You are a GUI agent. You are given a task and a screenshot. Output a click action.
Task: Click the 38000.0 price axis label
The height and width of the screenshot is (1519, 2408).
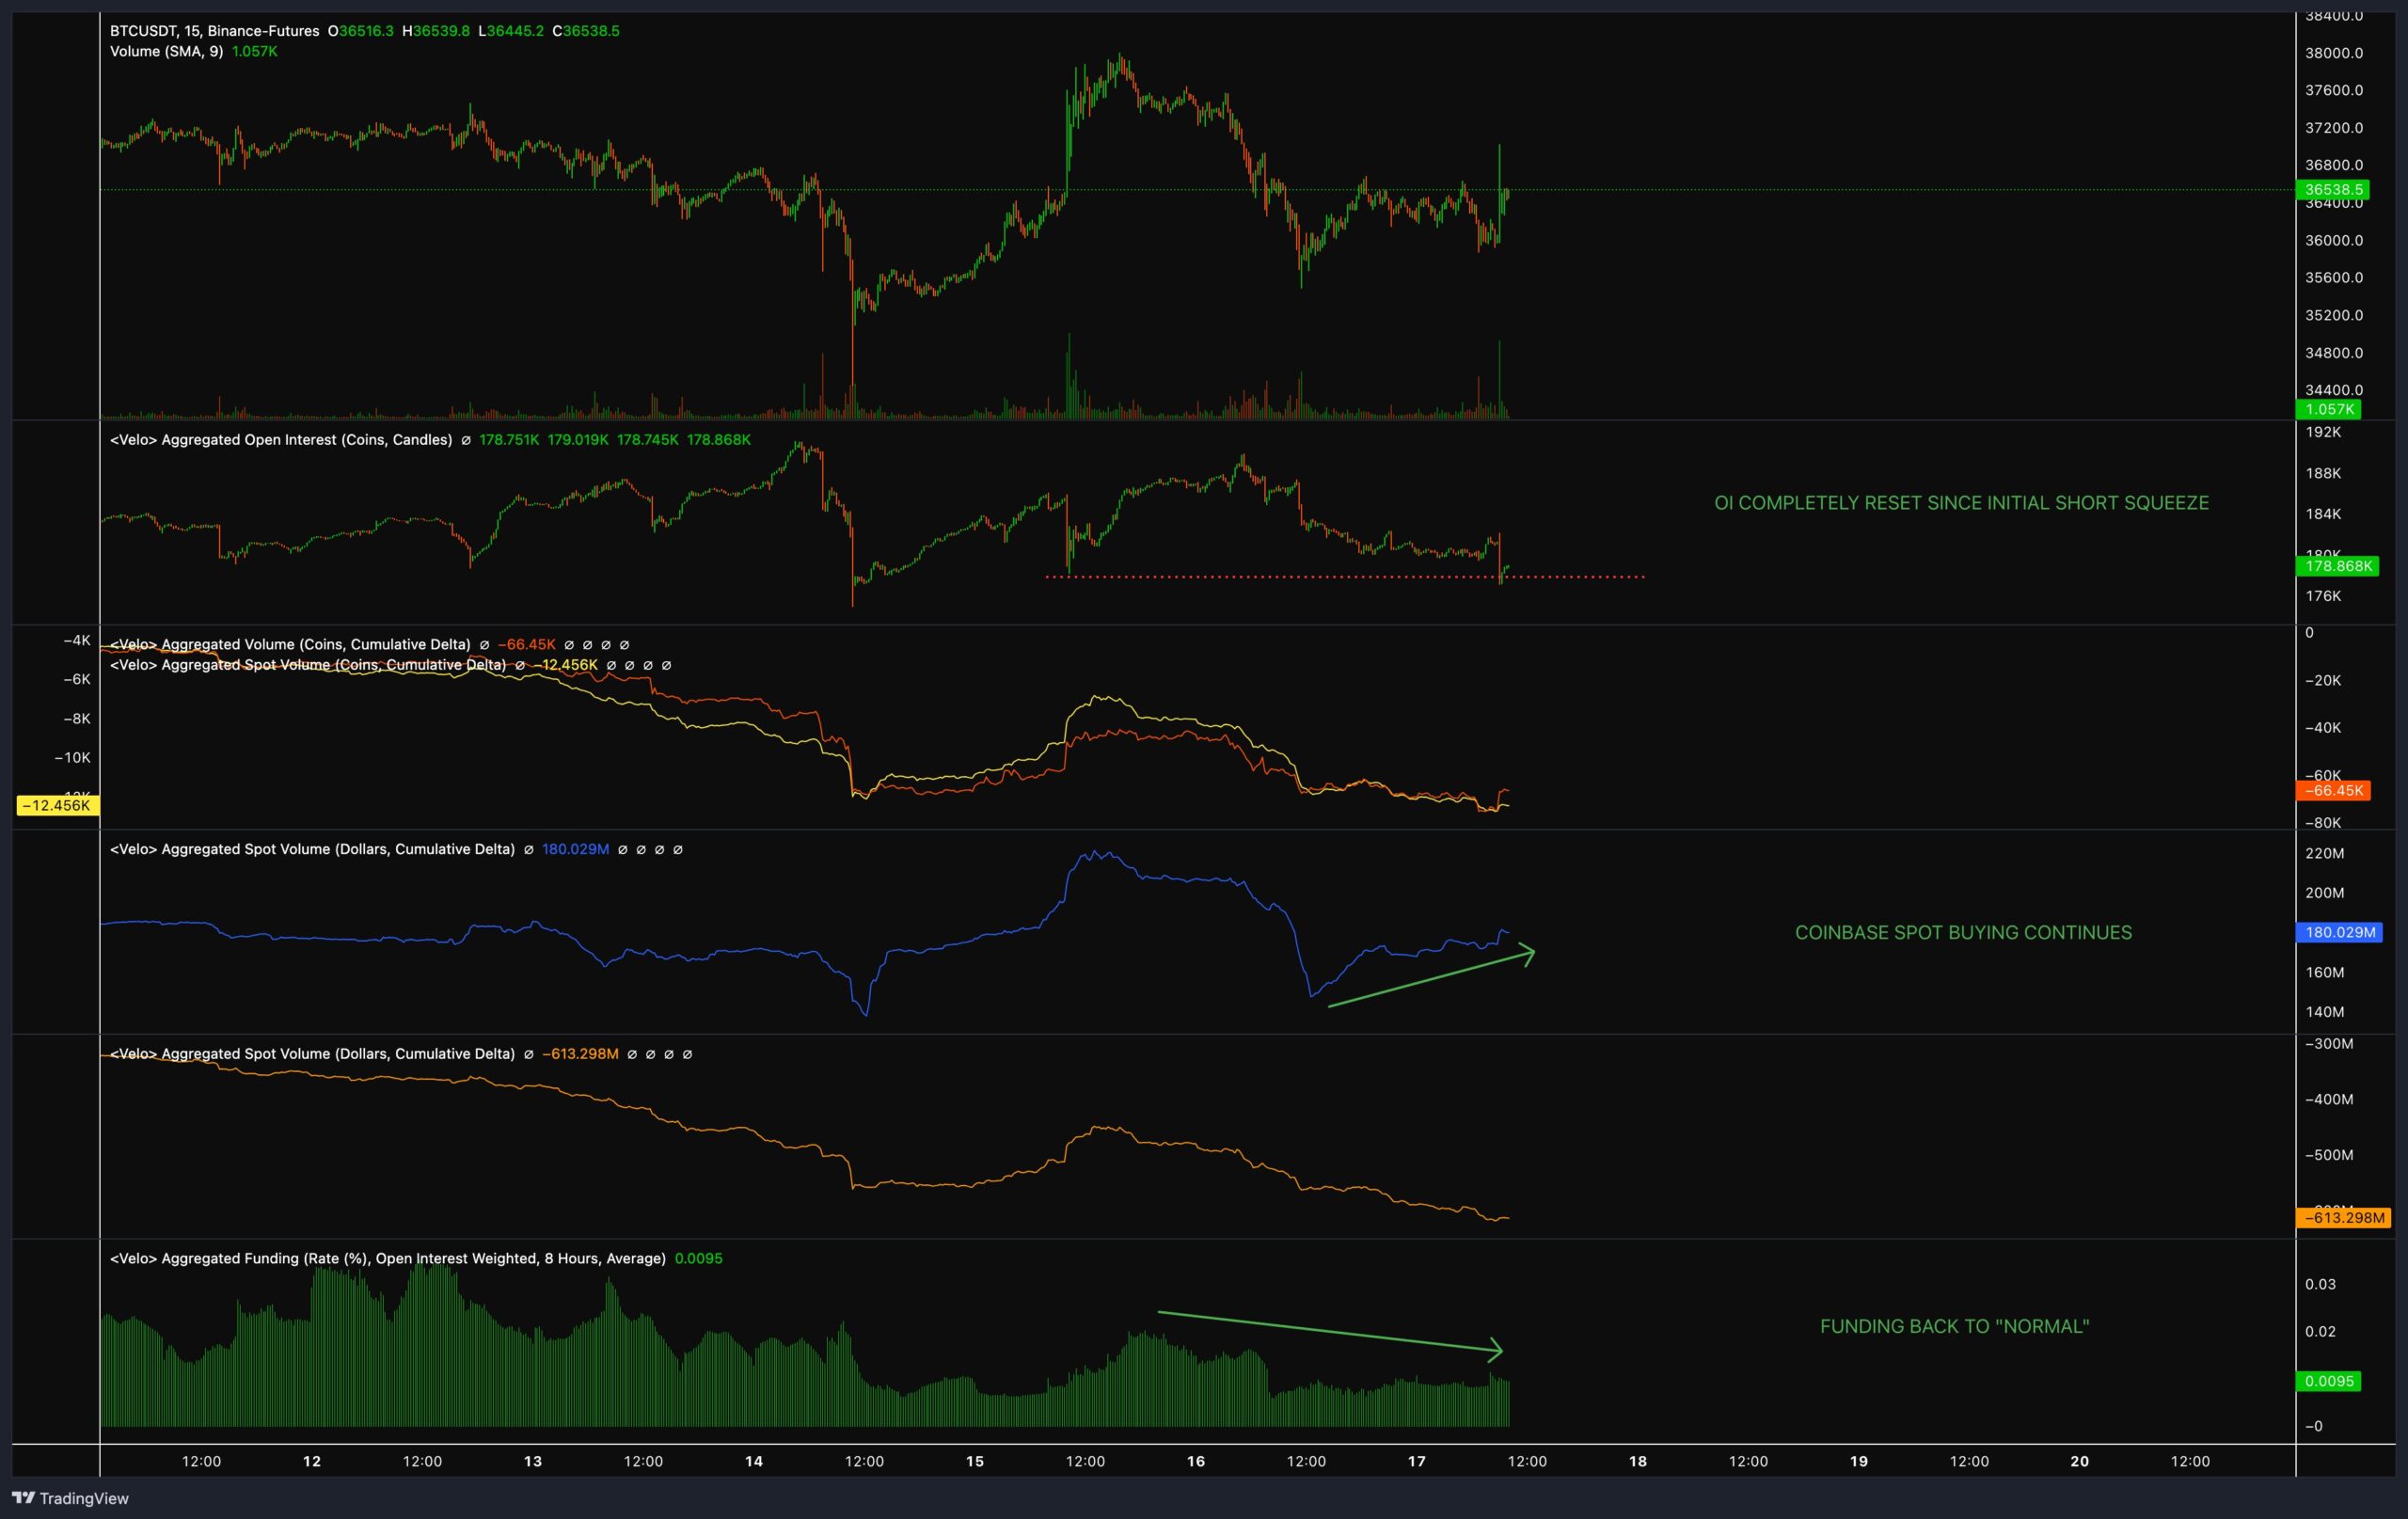click(x=2334, y=53)
